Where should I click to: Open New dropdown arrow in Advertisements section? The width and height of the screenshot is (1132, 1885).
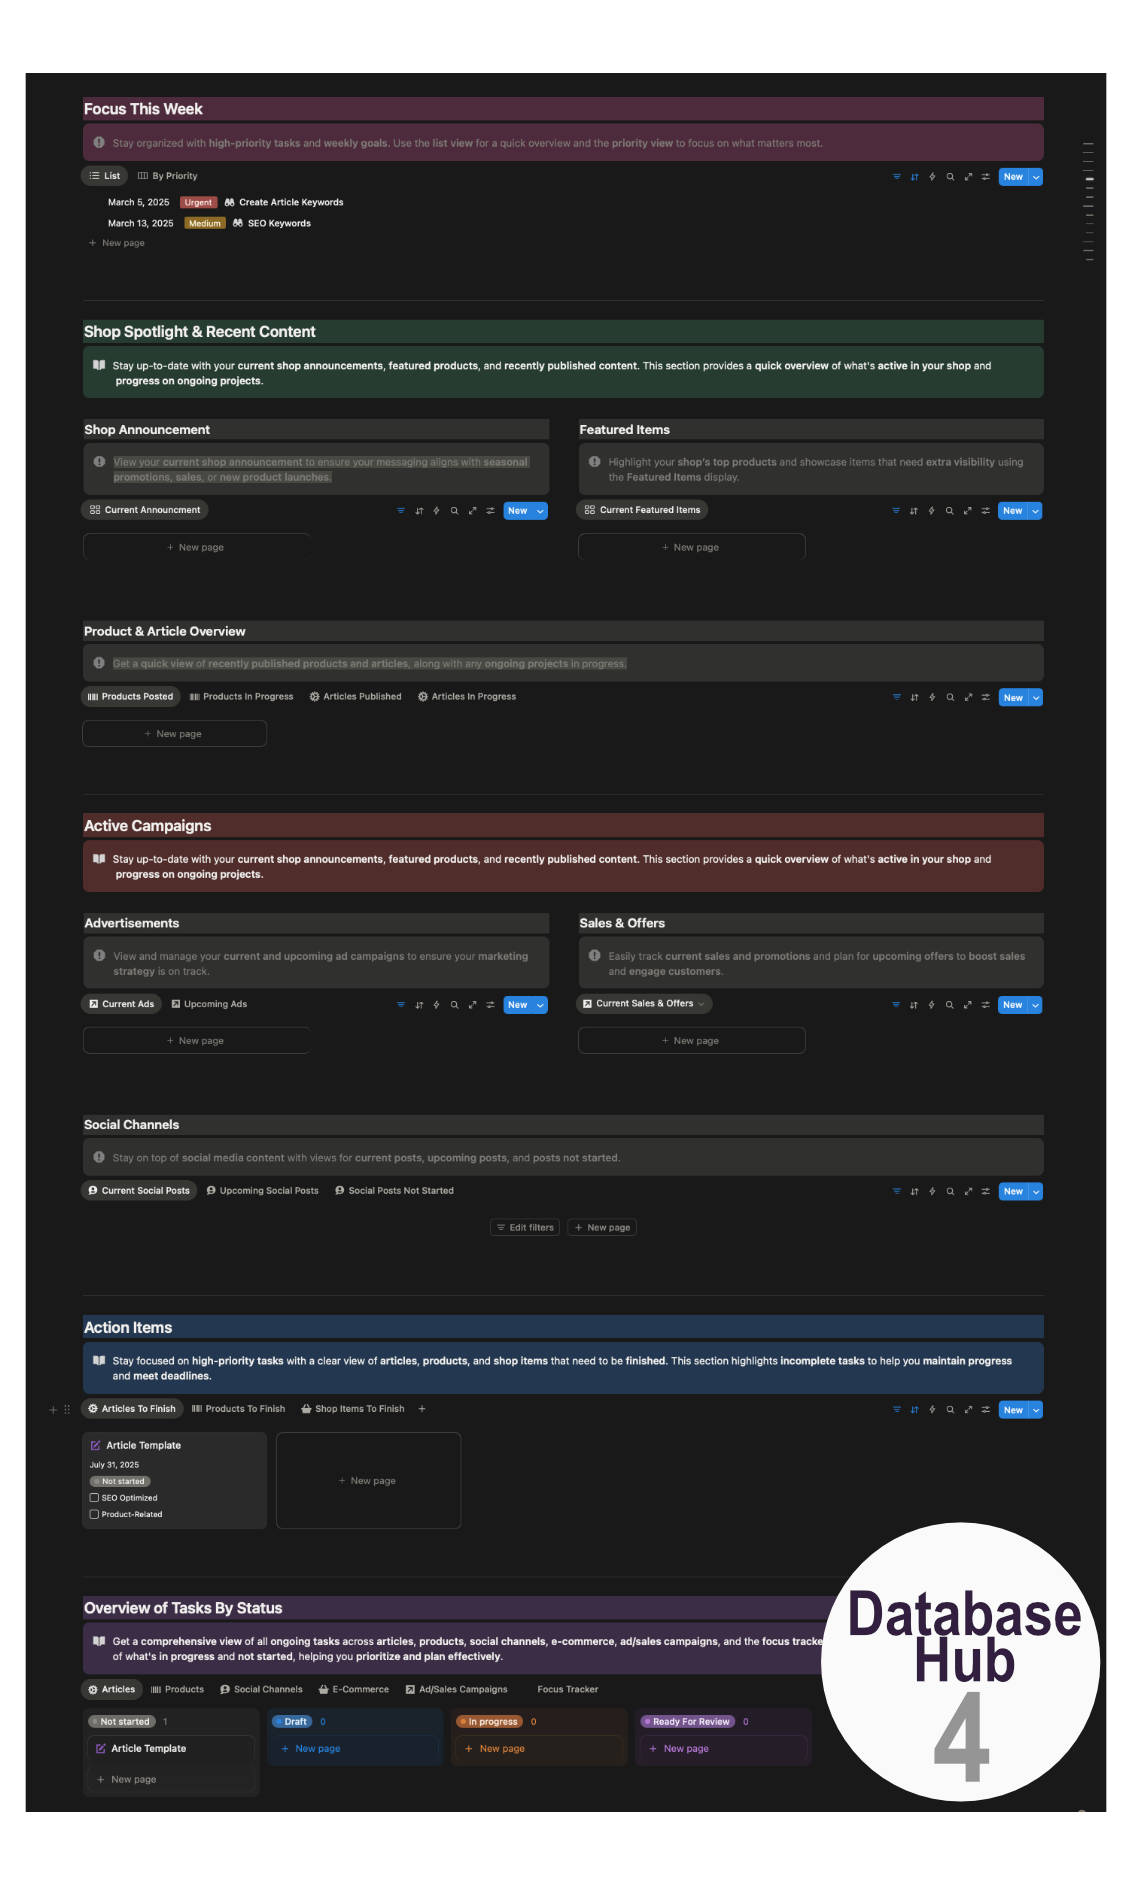coord(541,1005)
